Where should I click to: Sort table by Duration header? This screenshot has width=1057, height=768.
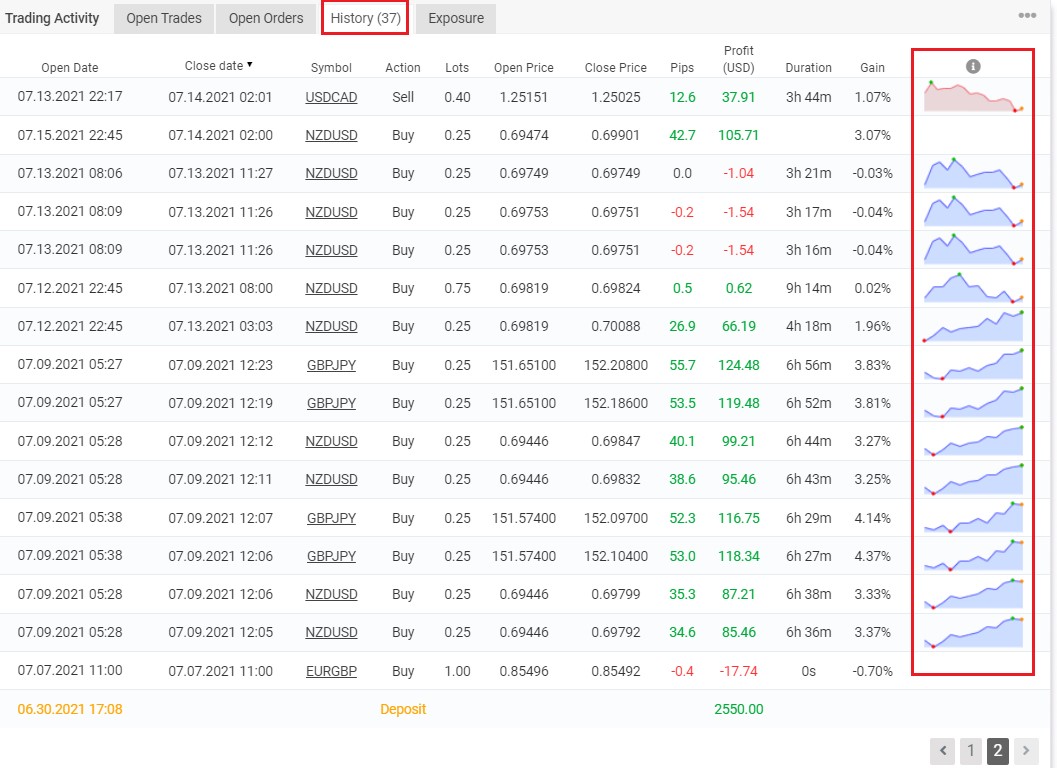(x=808, y=67)
